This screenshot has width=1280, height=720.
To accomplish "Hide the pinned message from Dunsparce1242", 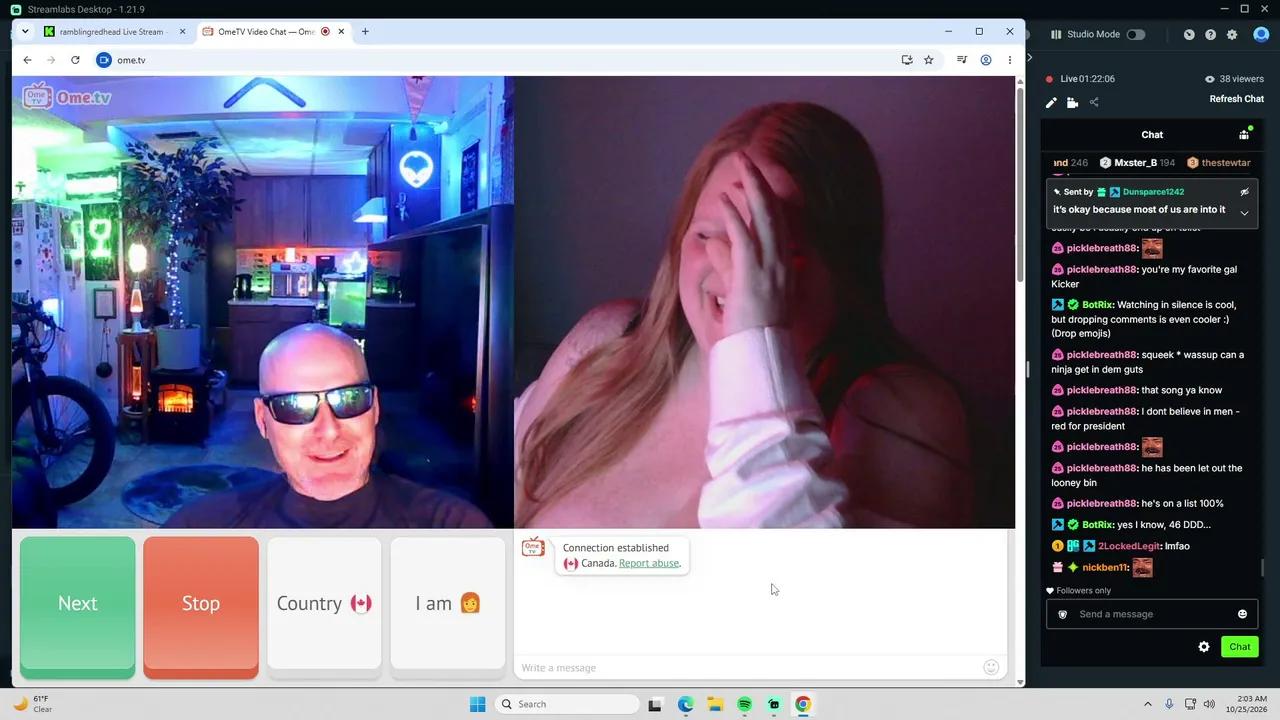I will (x=1245, y=192).
